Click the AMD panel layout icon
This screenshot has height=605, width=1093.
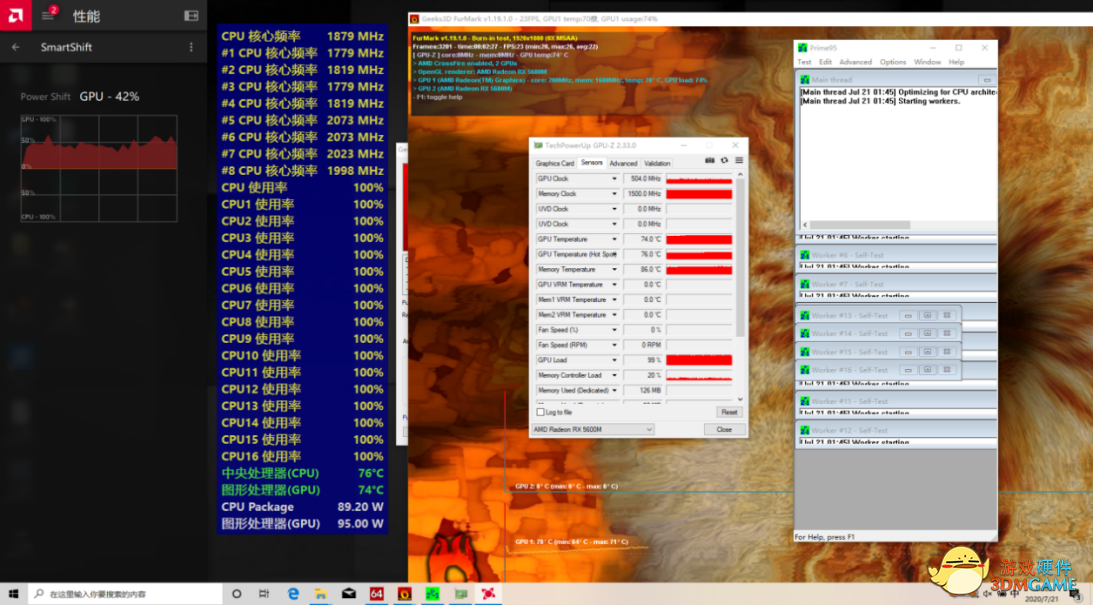[x=191, y=16]
